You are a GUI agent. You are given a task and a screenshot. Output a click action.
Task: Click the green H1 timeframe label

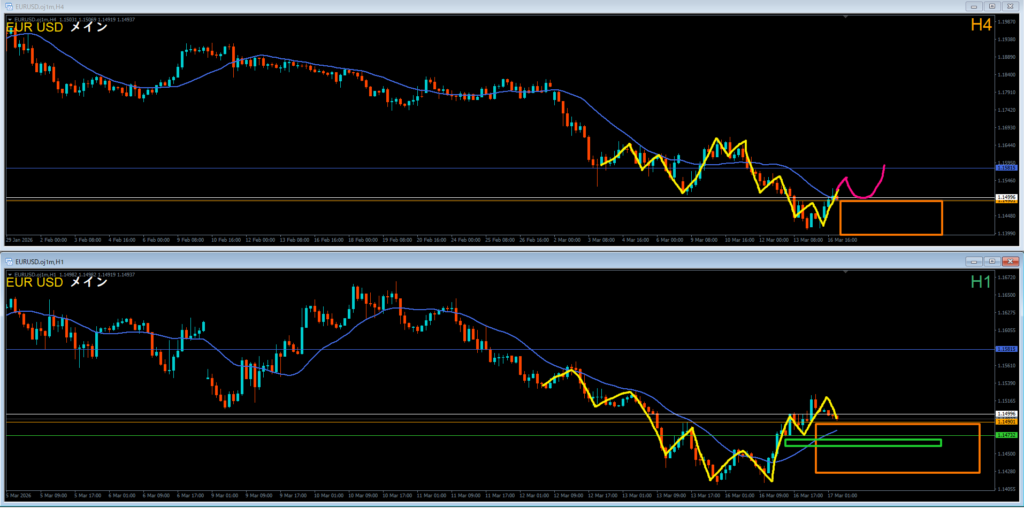(x=981, y=283)
